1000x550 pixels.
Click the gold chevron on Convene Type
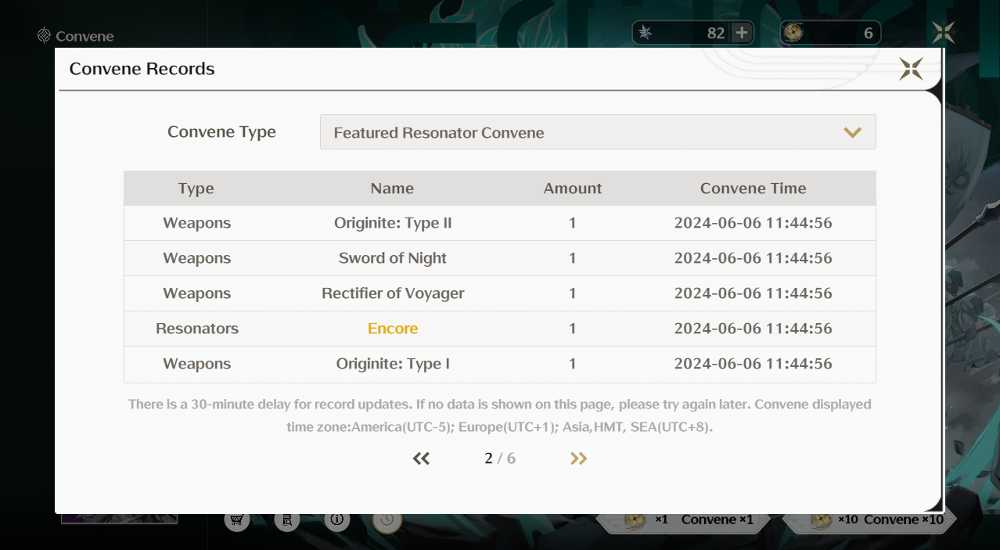(853, 133)
